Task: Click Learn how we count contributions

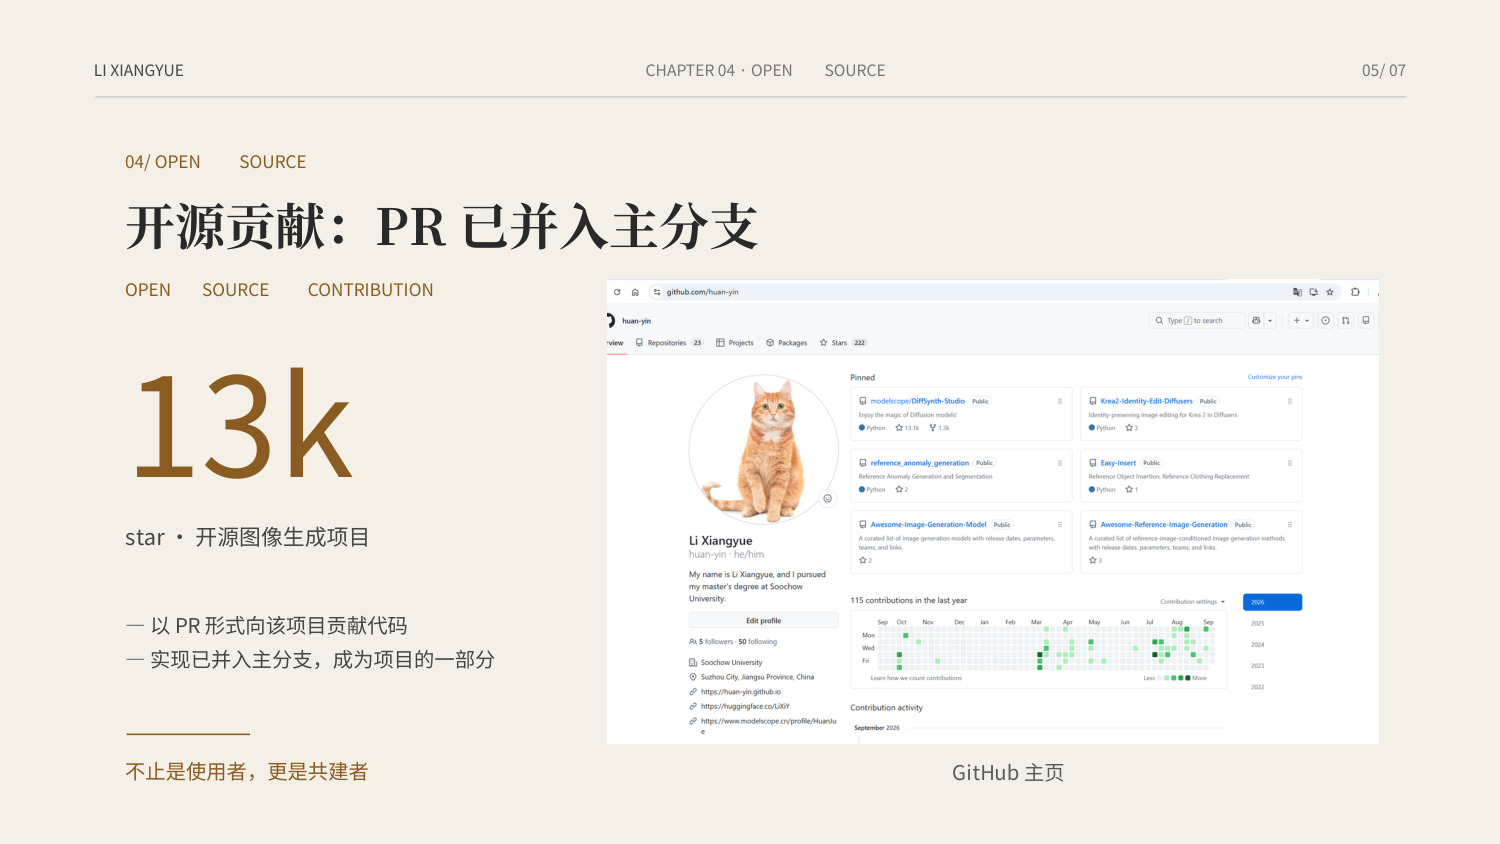Action: (x=916, y=678)
